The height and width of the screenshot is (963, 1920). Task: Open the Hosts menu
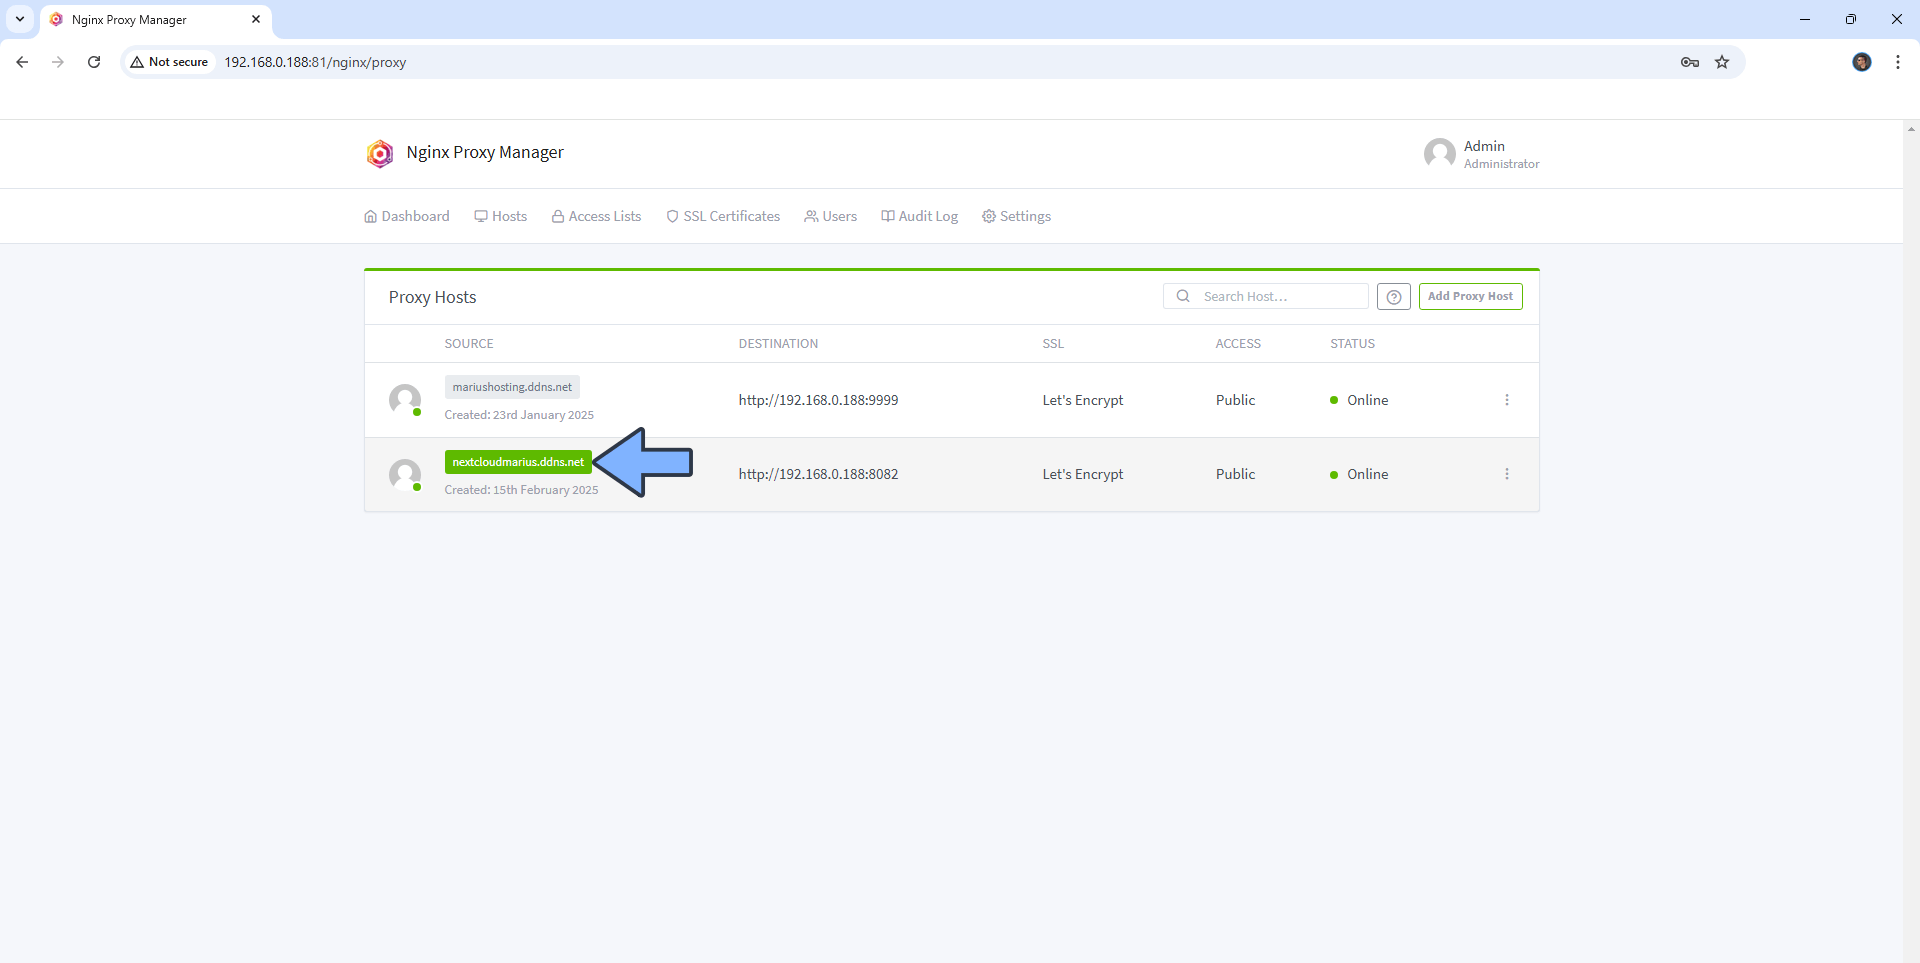[x=501, y=216]
